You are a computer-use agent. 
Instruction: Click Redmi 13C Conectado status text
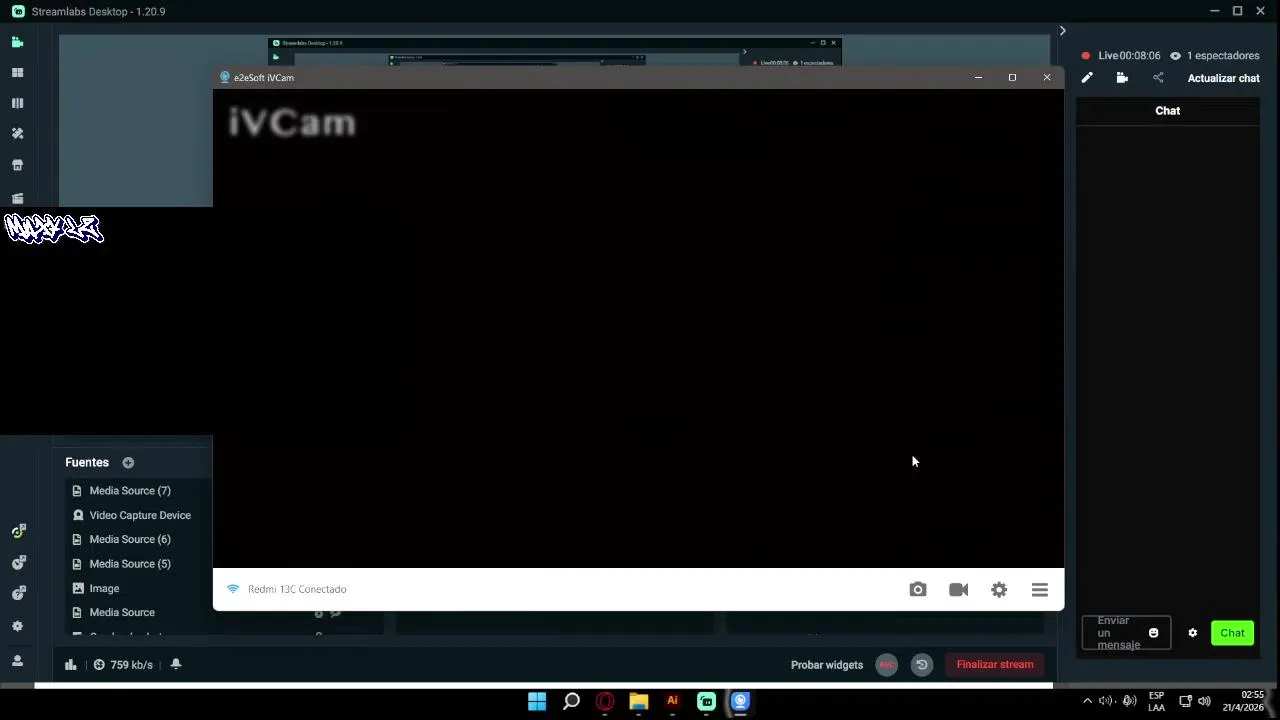coord(297,589)
